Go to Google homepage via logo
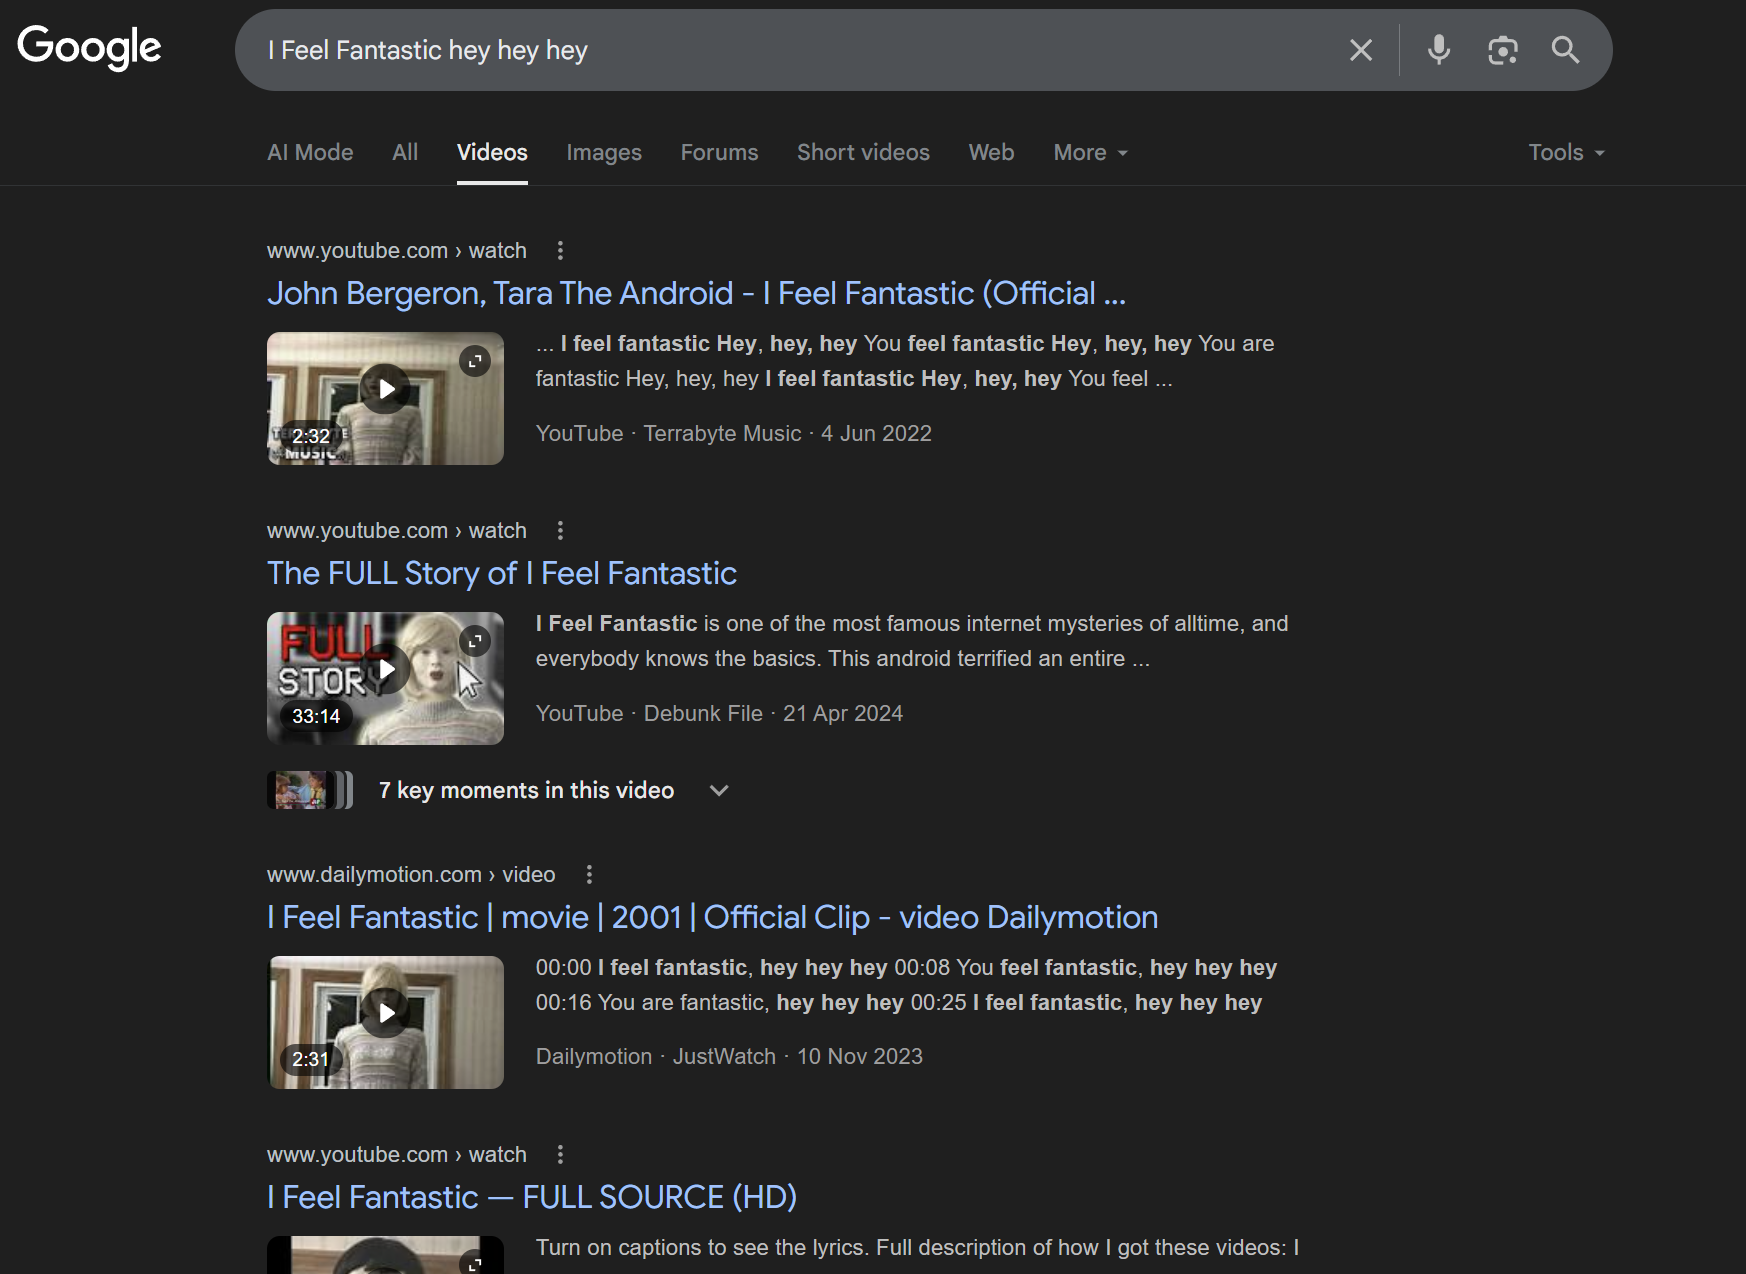 pyautogui.click(x=89, y=47)
